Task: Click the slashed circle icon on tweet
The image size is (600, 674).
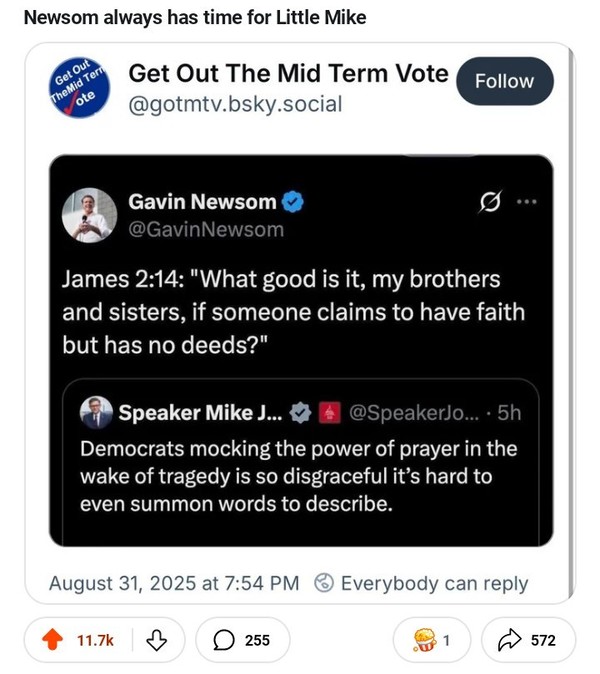Action: [491, 202]
